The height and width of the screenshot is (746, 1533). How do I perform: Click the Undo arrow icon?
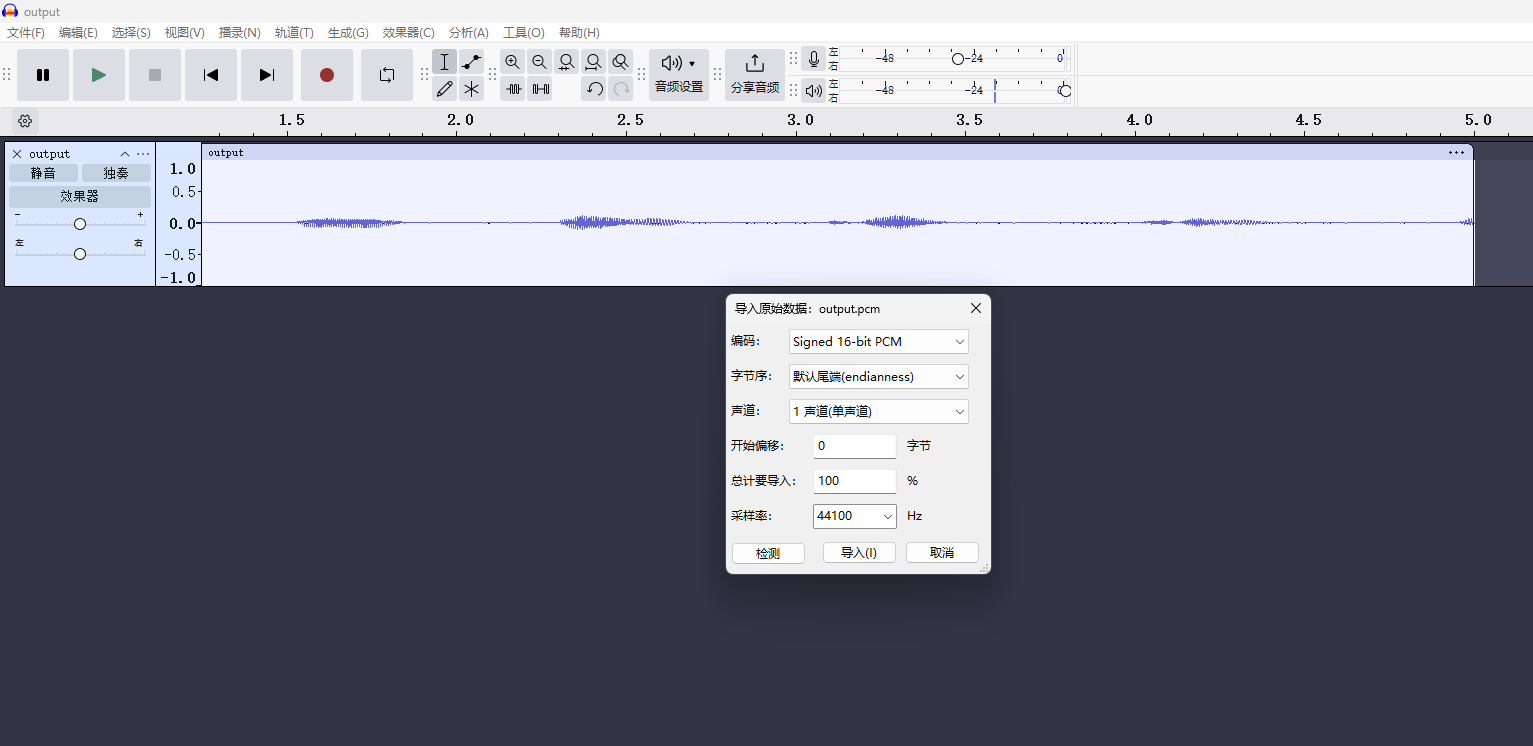click(594, 88)
